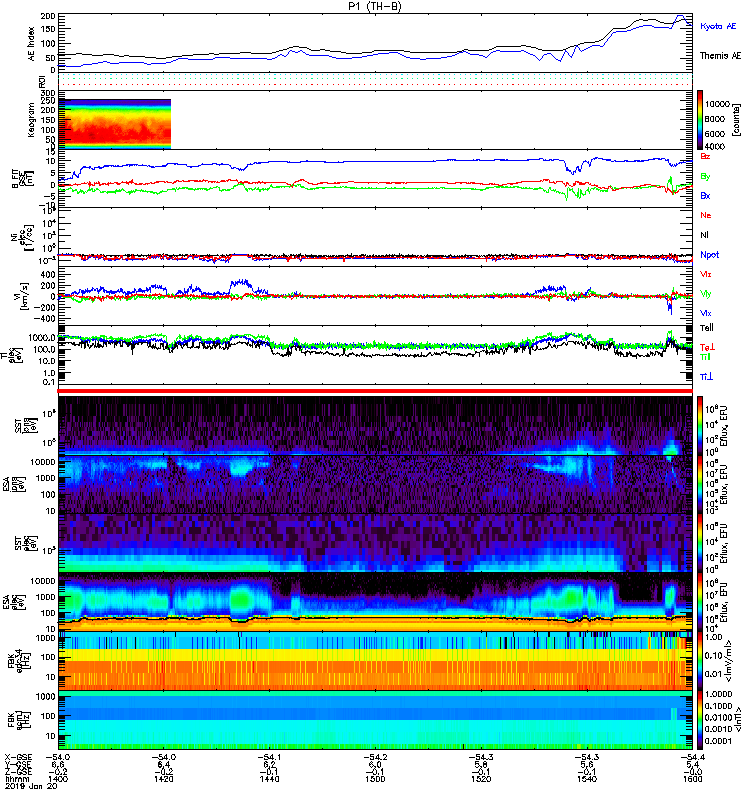Click the green Viy velocity legend label
The height and width of the screenshot is (800, 750).
[x=706, y=294]
